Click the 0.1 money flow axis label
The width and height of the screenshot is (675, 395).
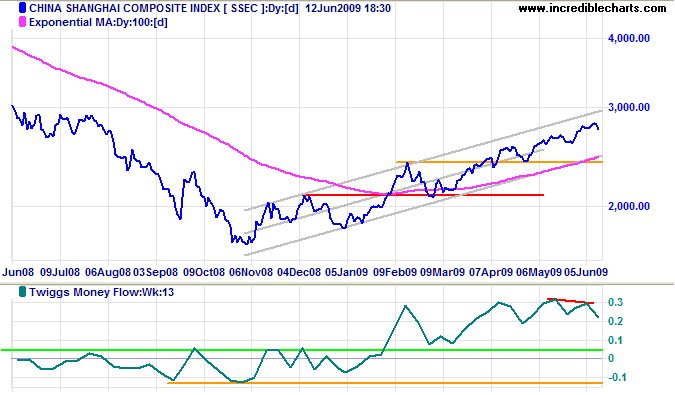pyautogui.click(x=615, y=340)
